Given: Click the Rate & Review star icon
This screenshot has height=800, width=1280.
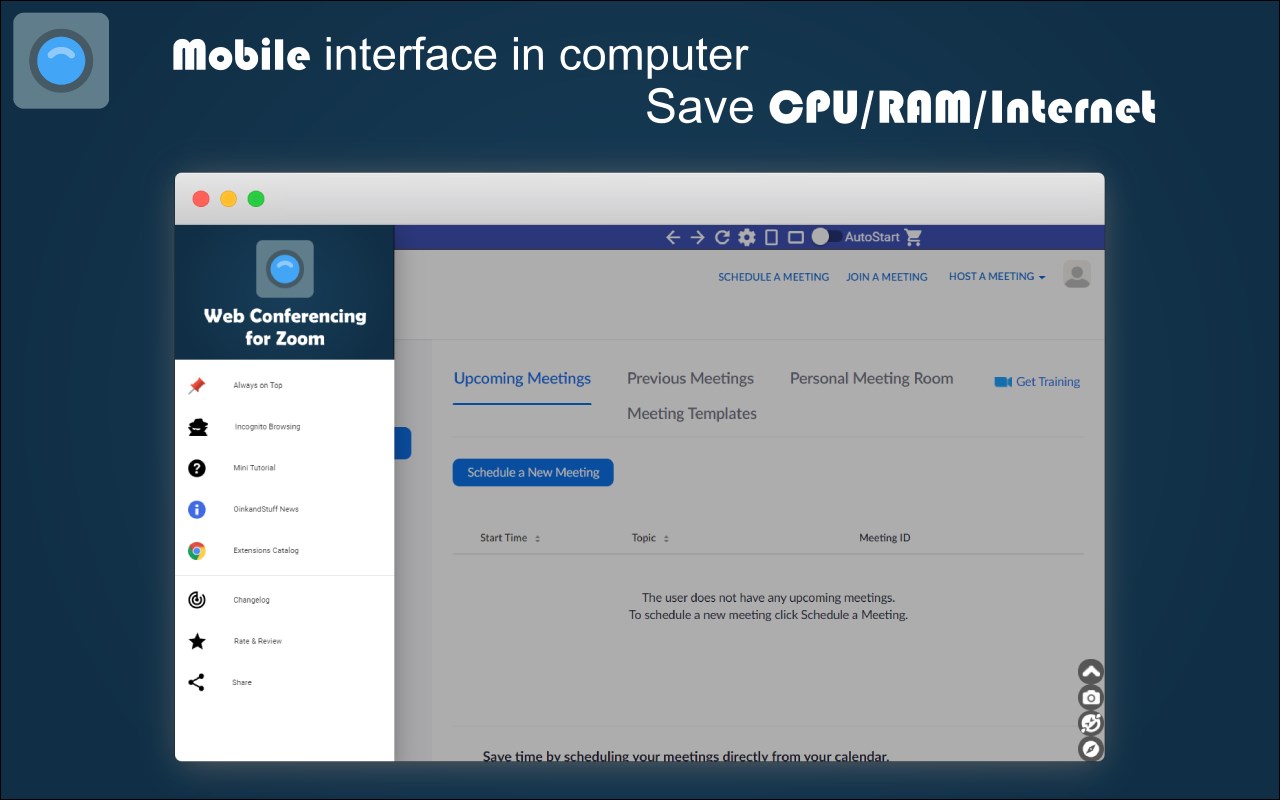Looking at the screenshot, I should (197, 641).
